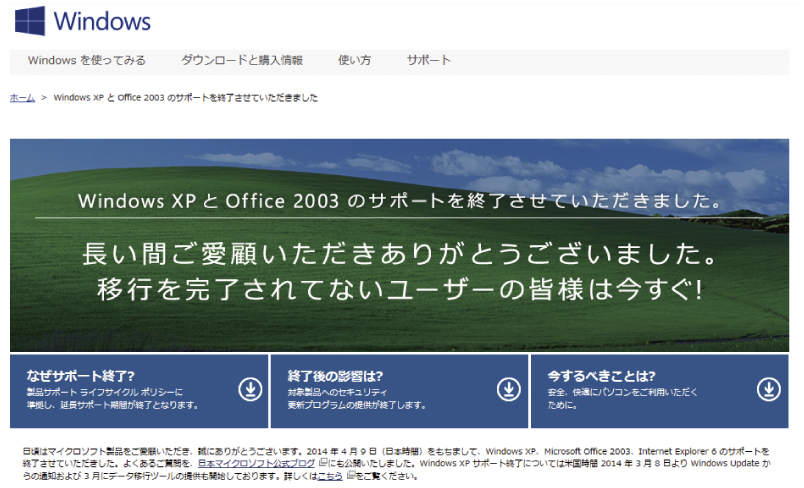Open the 'サポート' menu item
This screenshot has width=804, height=488.
(429, 60)
